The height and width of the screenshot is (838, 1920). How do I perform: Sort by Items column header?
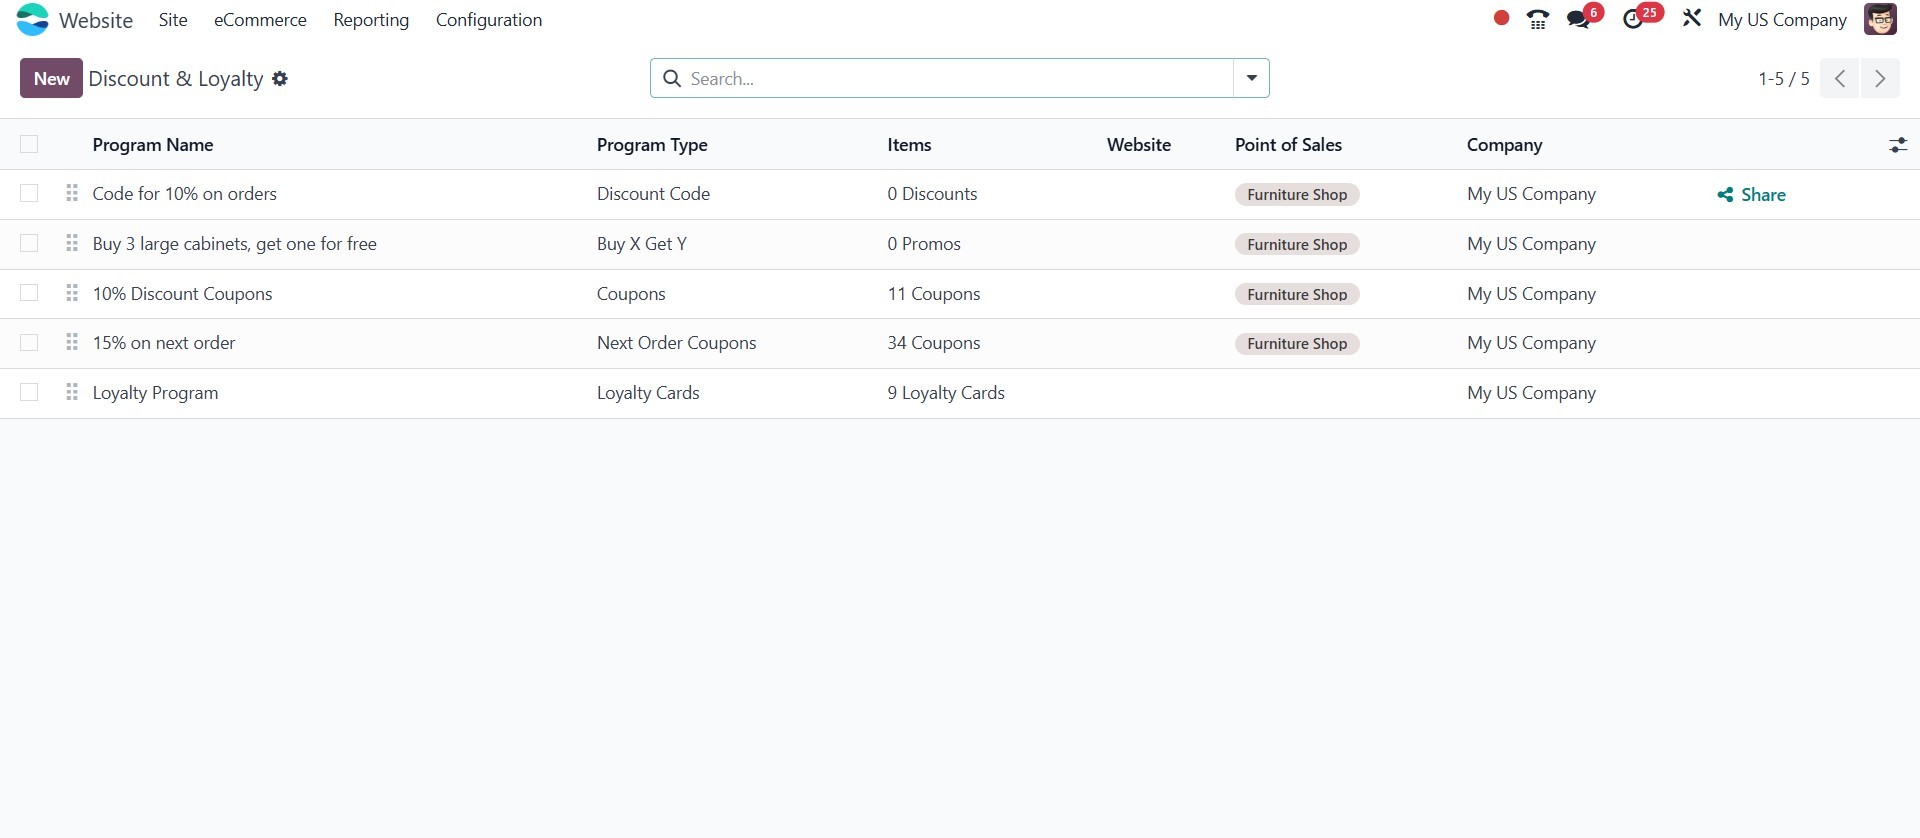click(x=909, y=145)
